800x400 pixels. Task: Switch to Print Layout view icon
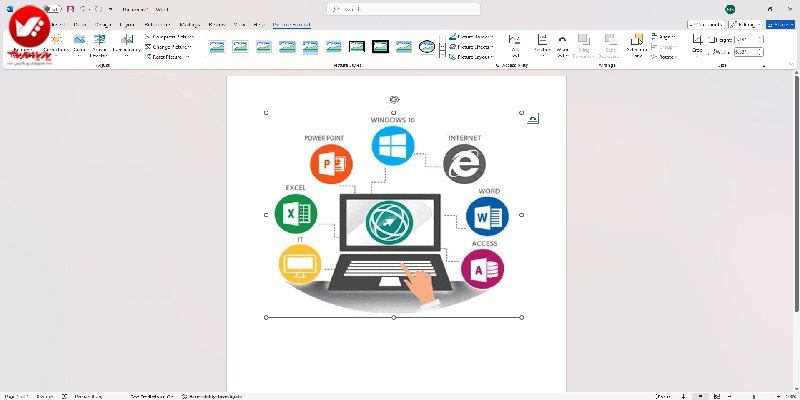click(701, 396)
